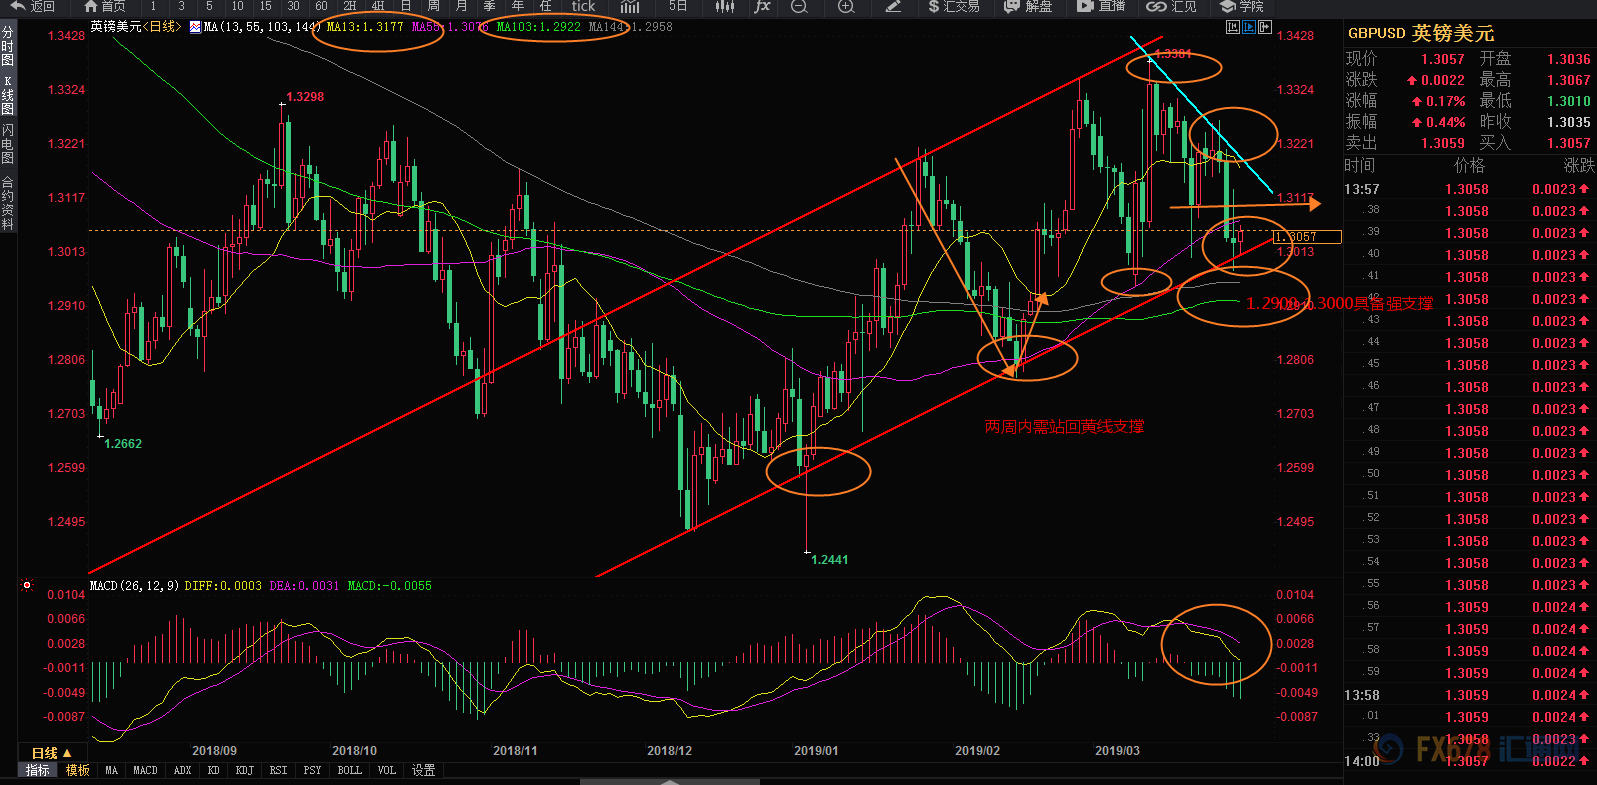Click the zoom in magnifier icon

pos(846,6)
